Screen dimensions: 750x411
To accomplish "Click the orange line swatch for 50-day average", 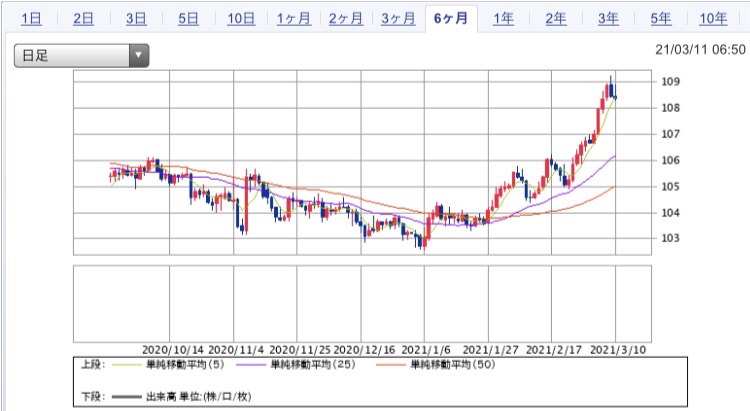I will [x=391, y=365].
